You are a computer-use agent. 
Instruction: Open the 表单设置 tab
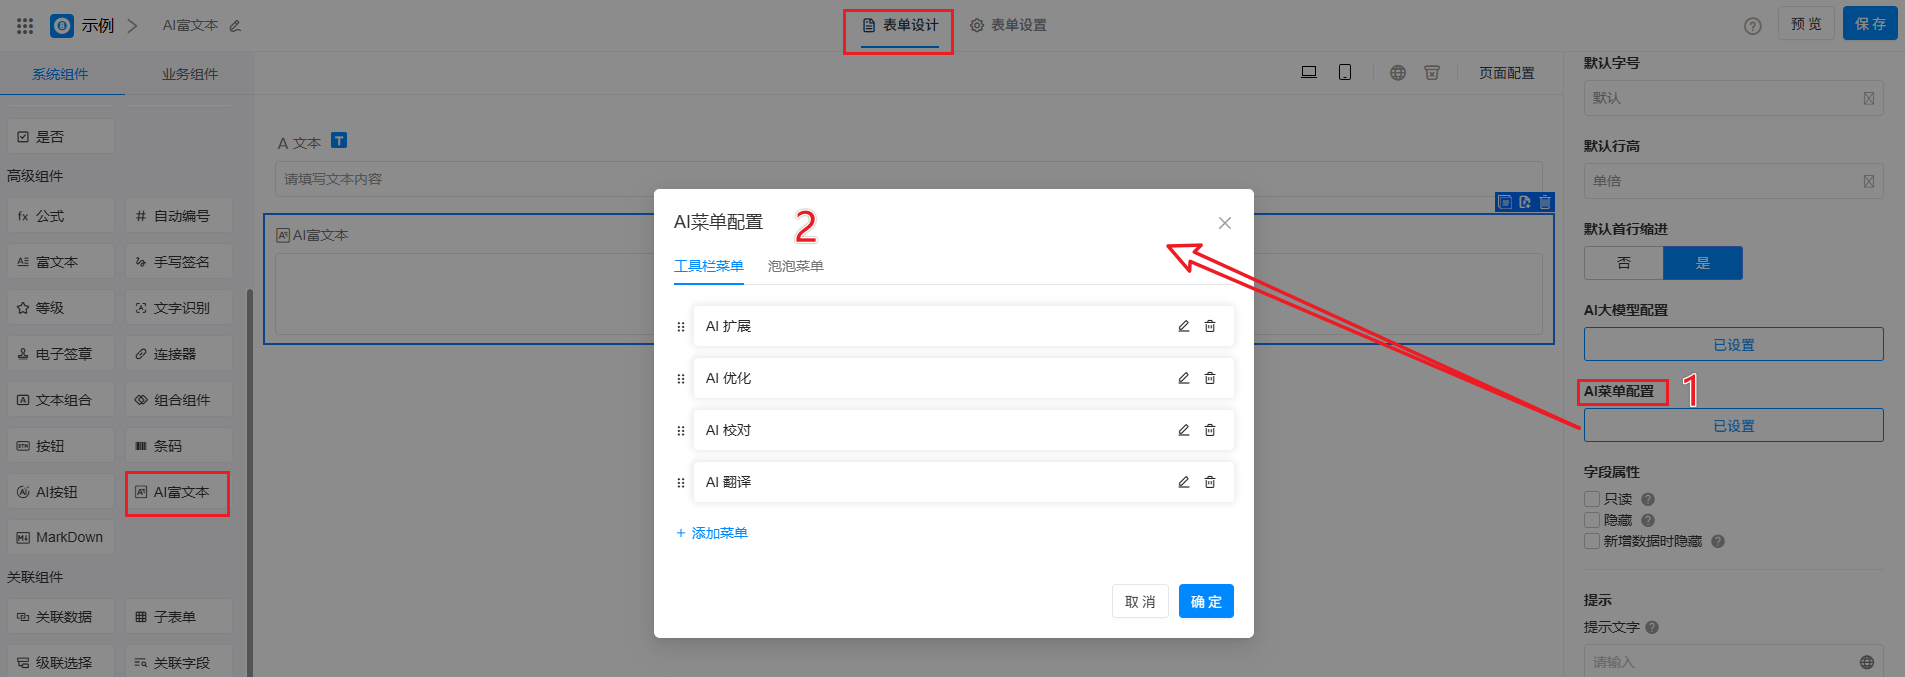click(1008, 25)
